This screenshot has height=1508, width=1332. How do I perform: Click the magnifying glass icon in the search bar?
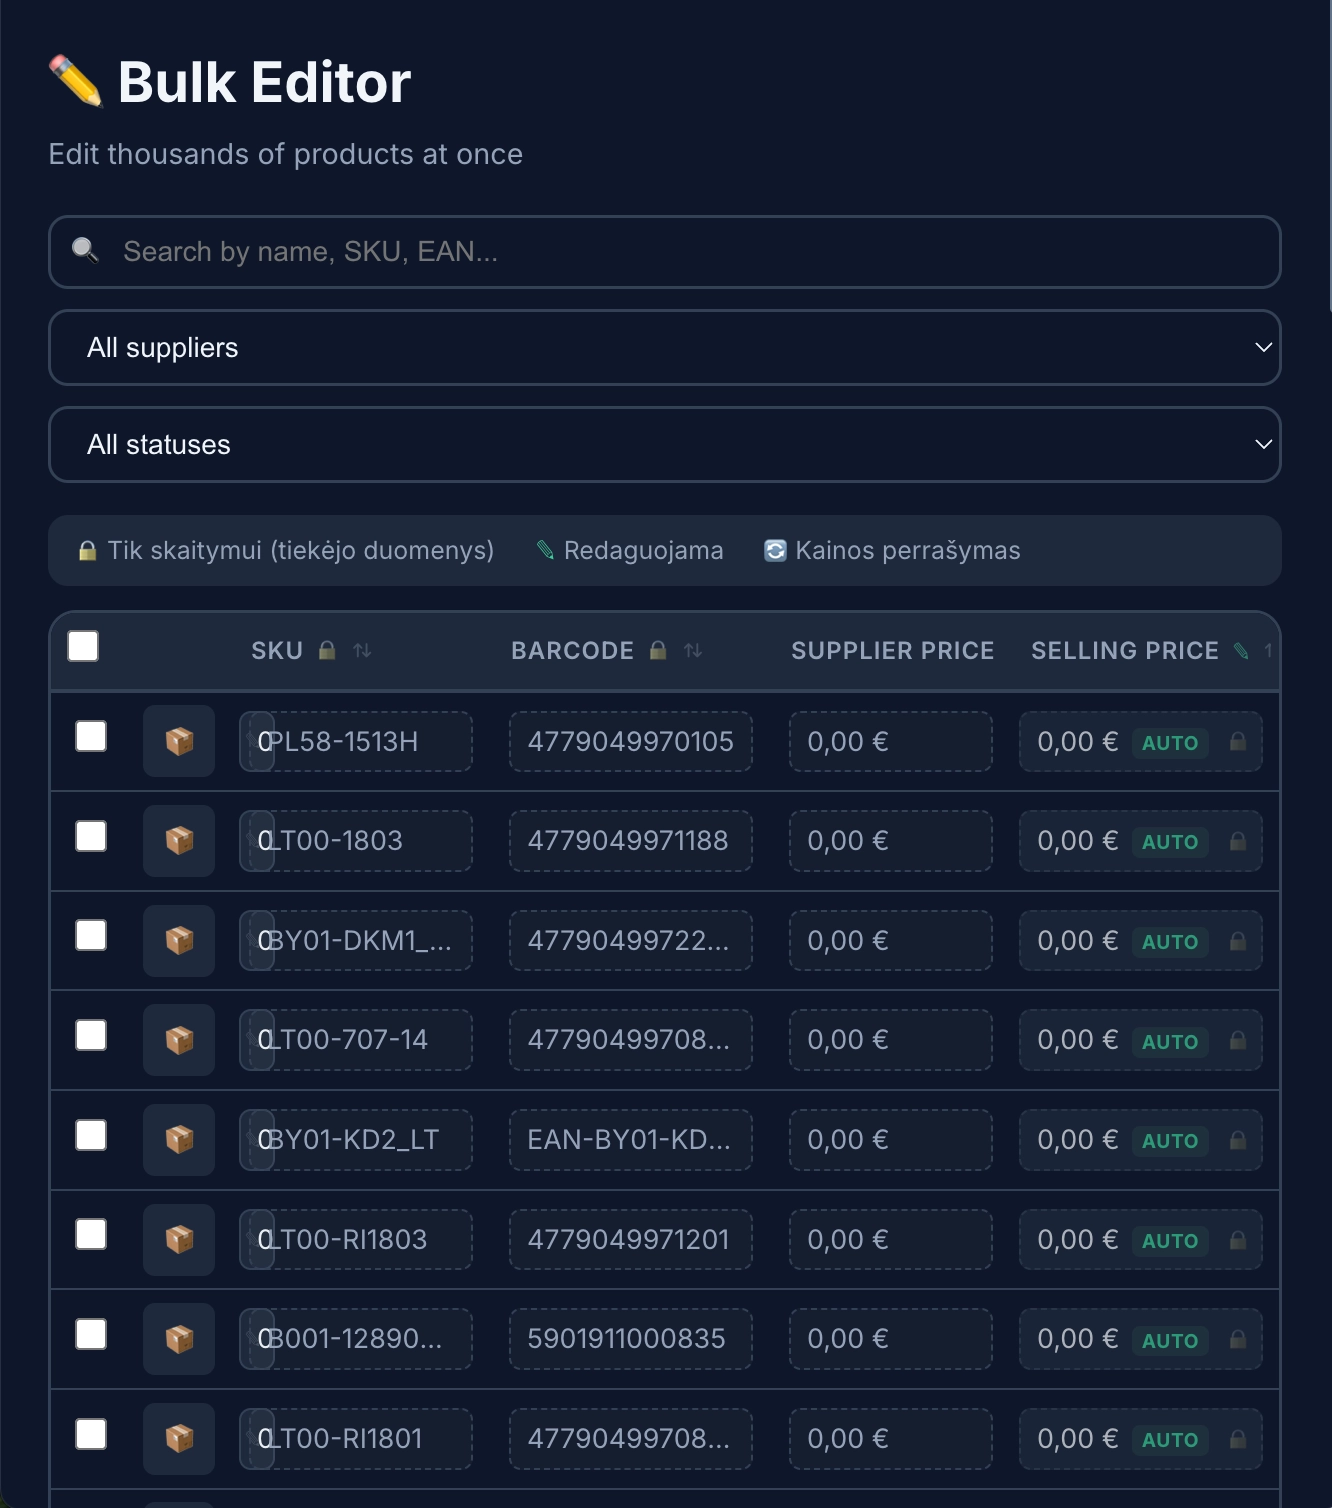point(84,251)
